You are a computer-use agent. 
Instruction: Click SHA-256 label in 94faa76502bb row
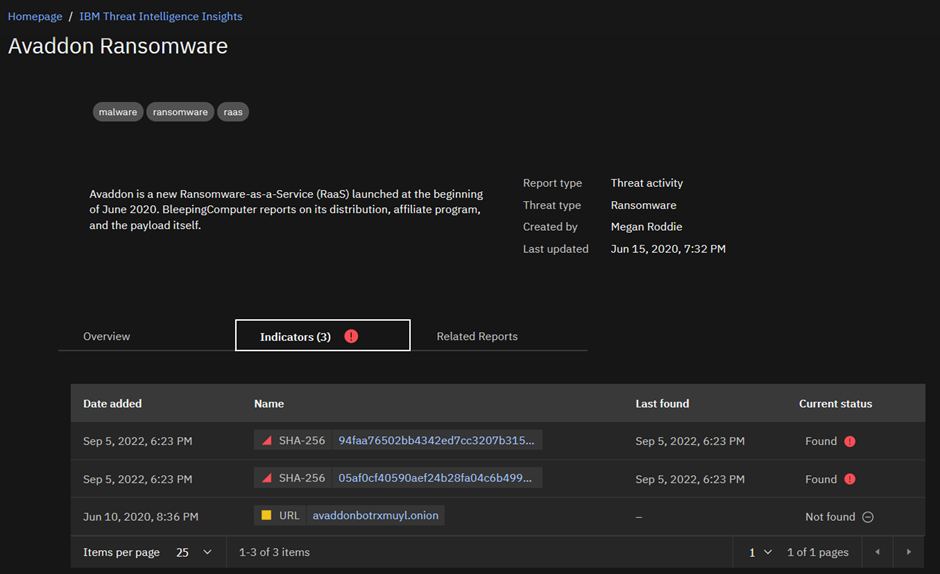click(x=302, y=440)
